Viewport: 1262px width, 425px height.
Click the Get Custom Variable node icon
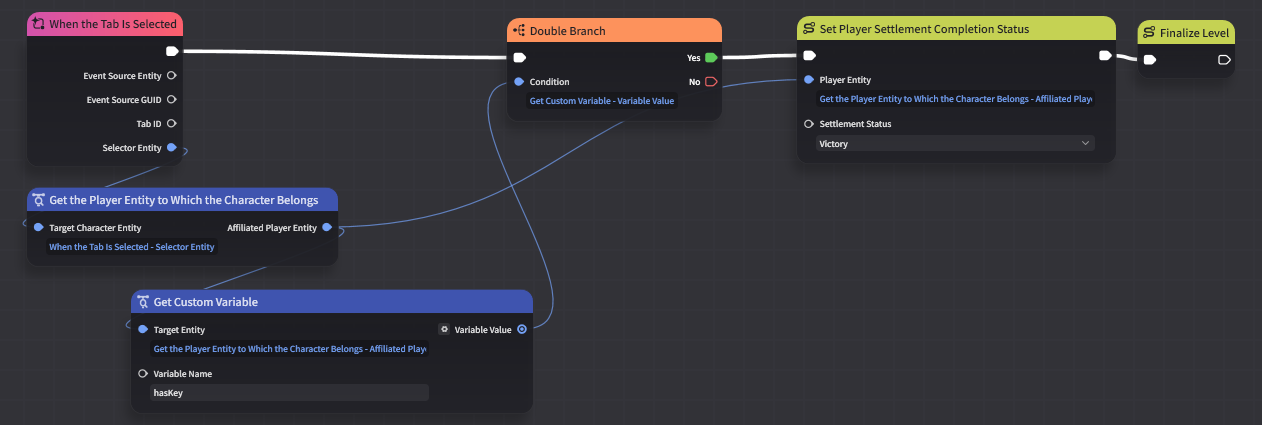click(x=143, y=302)
